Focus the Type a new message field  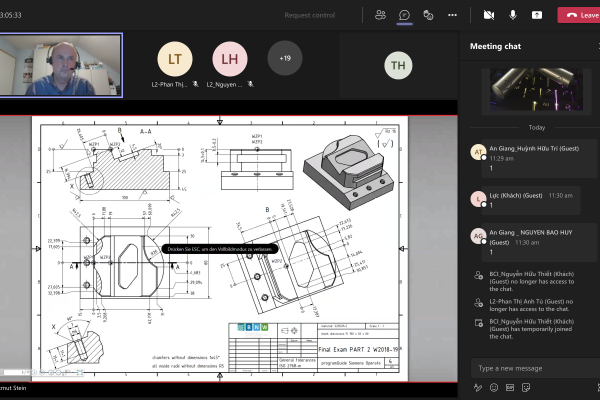click(x=530, y=367)
